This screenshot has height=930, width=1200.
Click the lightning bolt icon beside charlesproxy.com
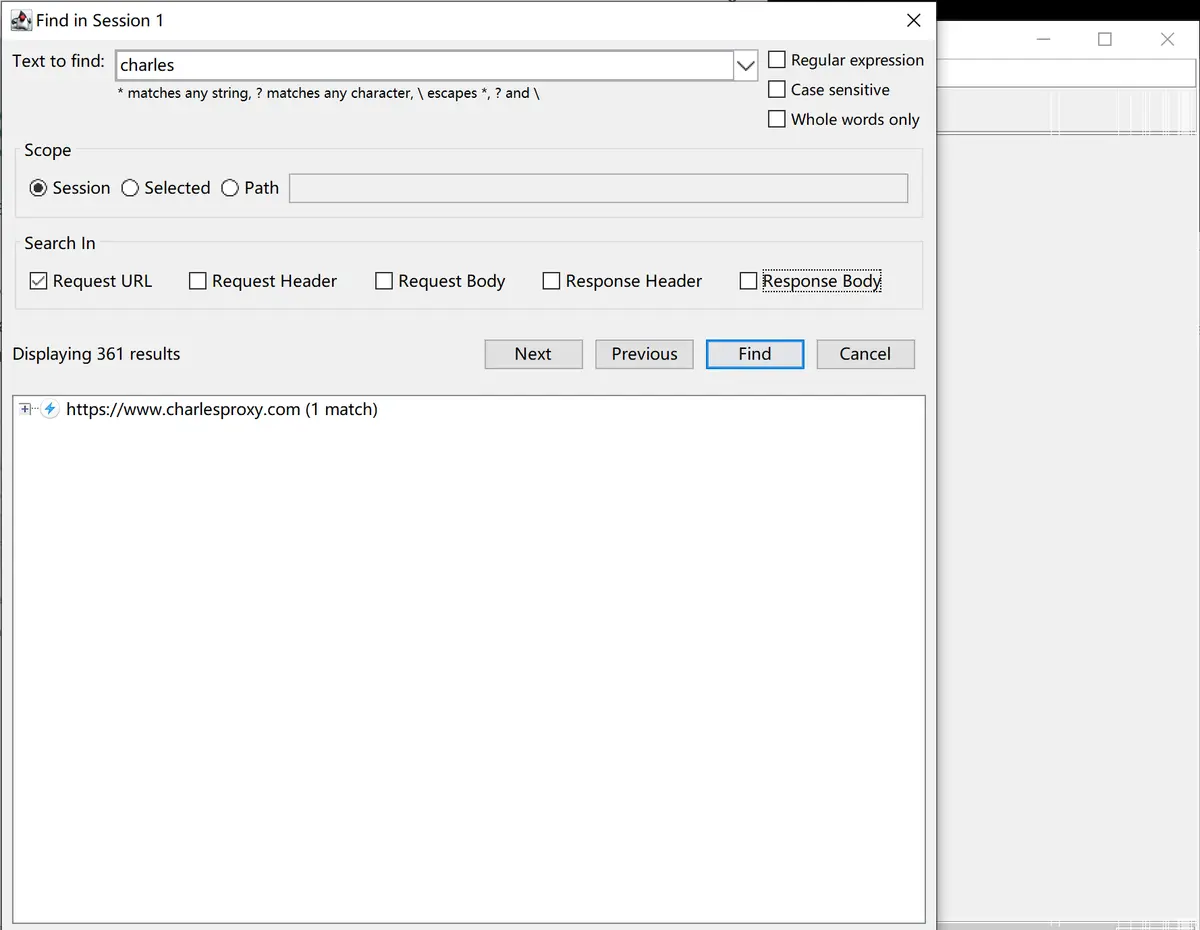tap(50, 409)
